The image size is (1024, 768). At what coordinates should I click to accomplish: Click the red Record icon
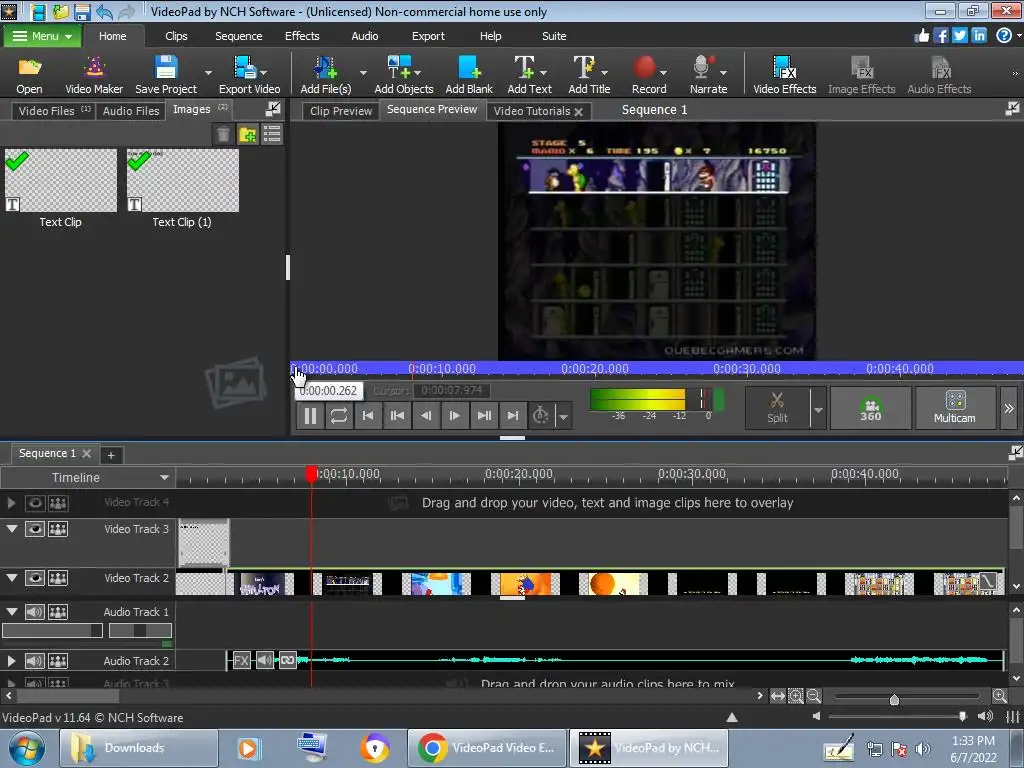click(x=645, y=67)
